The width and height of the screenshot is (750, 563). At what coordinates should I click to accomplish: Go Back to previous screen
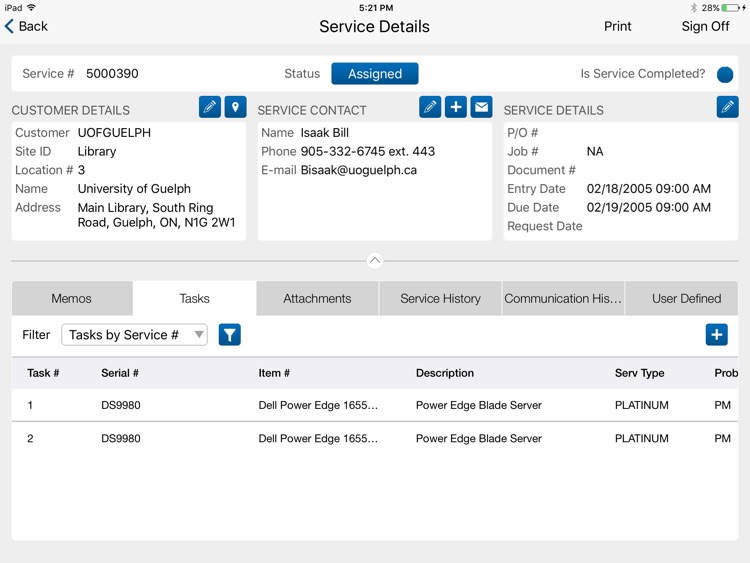point(26,26)
